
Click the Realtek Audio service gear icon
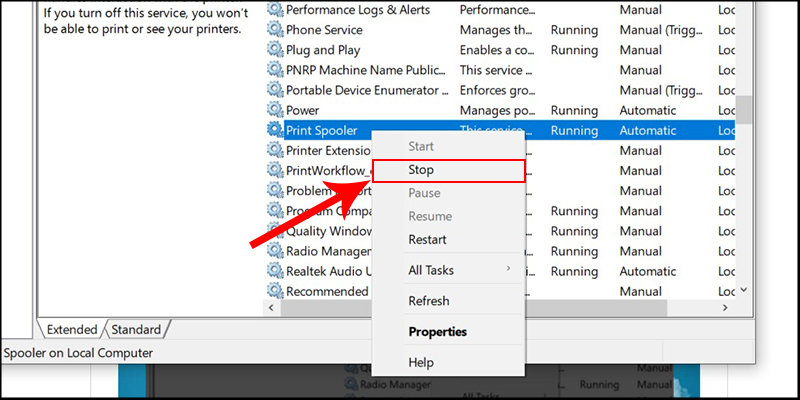click(275, 271)
